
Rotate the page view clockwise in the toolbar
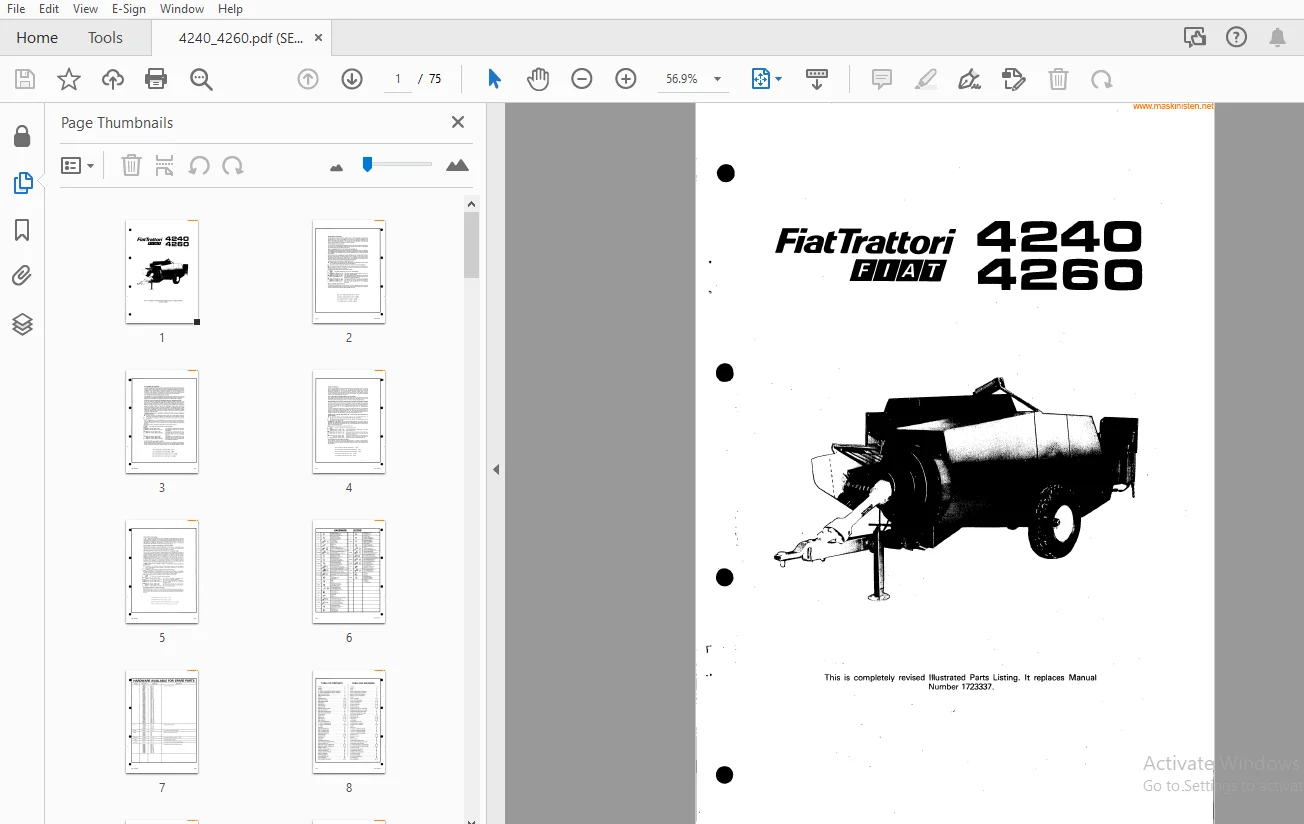(x=1102, y=79)
